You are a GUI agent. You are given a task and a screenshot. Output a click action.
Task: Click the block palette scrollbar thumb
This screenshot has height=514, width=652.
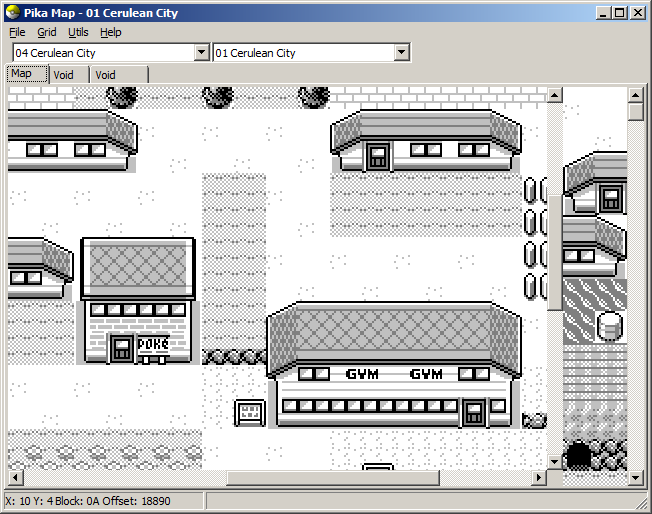(635, 112)
